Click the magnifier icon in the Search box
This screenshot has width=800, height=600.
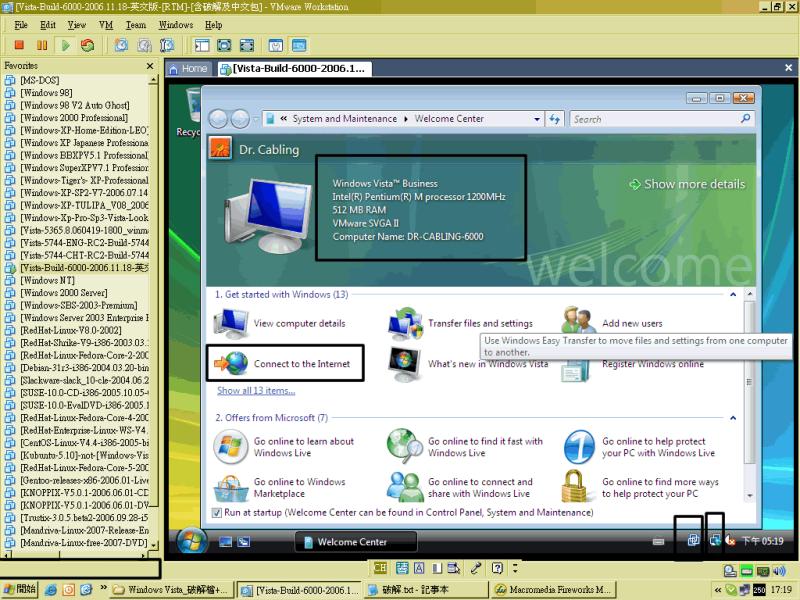pyautogui.click(x=745, y=118)
